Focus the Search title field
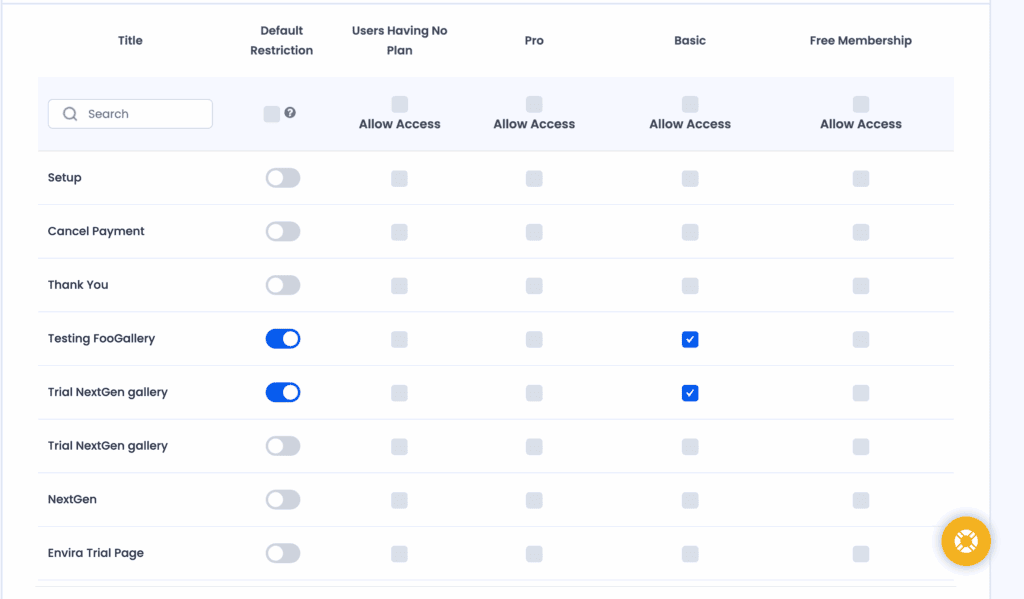Viewport: 1024px width, 599px height. tap(130, 114)
